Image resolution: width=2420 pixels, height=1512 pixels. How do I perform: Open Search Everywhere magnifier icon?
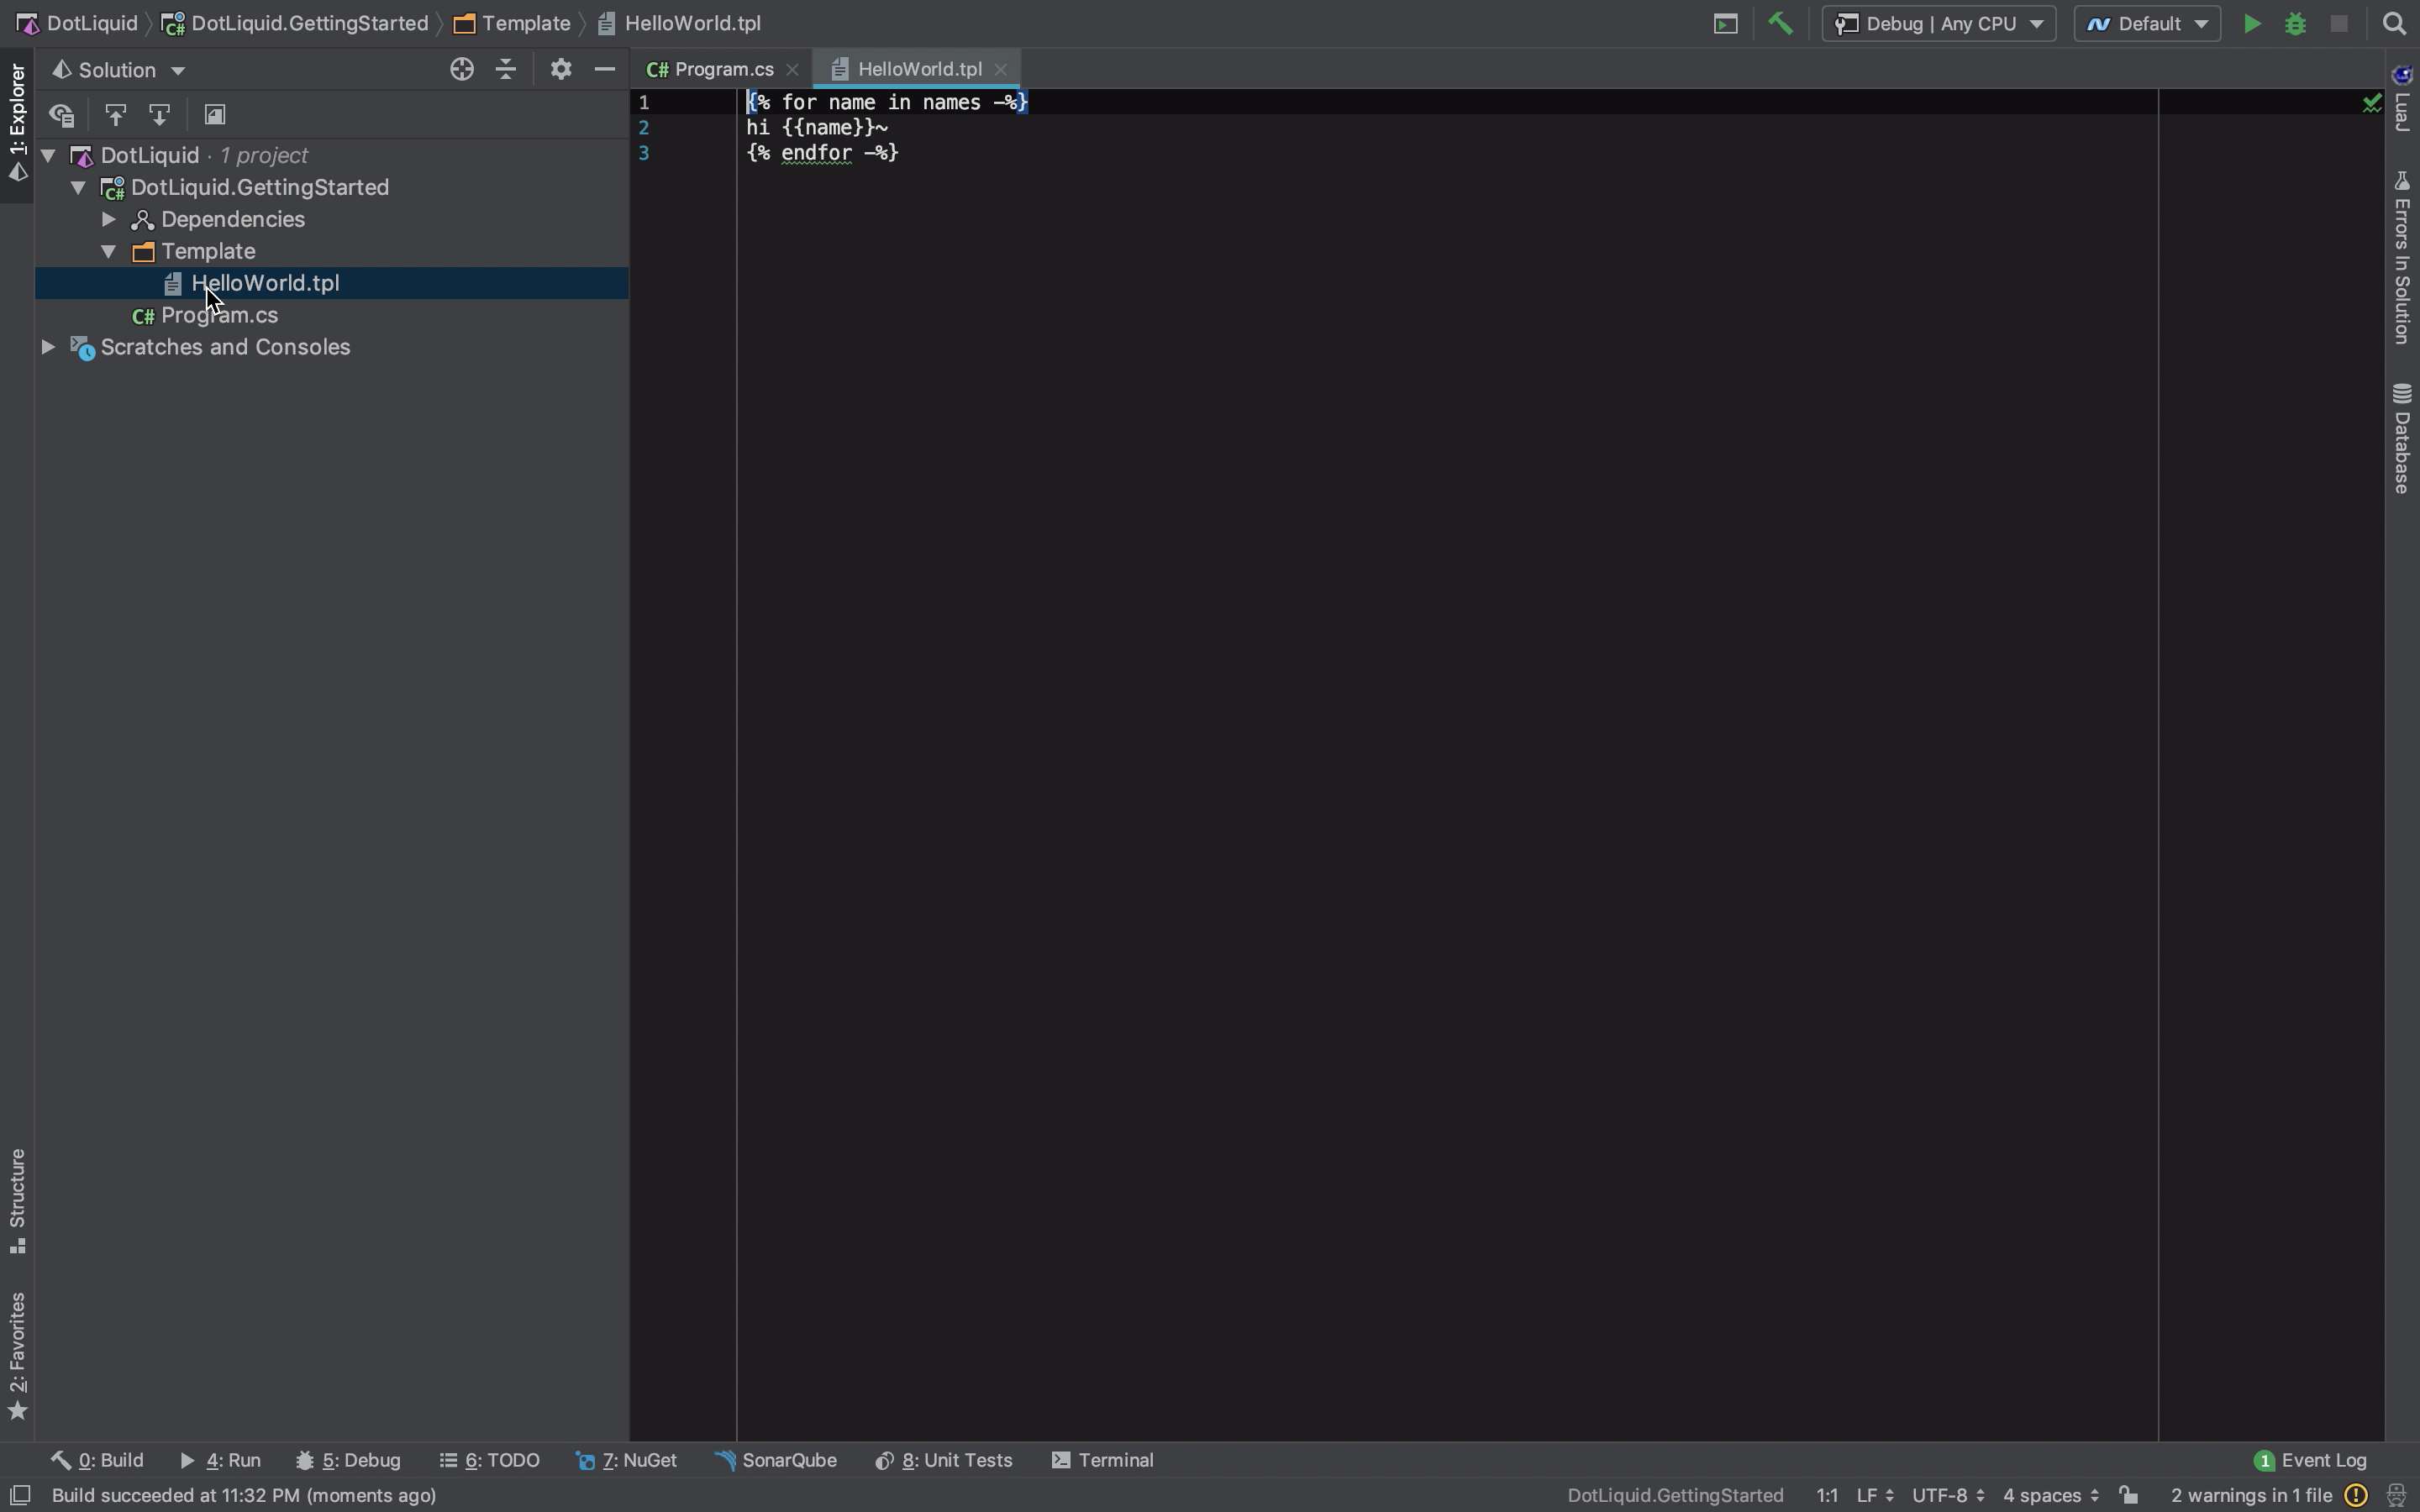tap(2394, 24)
